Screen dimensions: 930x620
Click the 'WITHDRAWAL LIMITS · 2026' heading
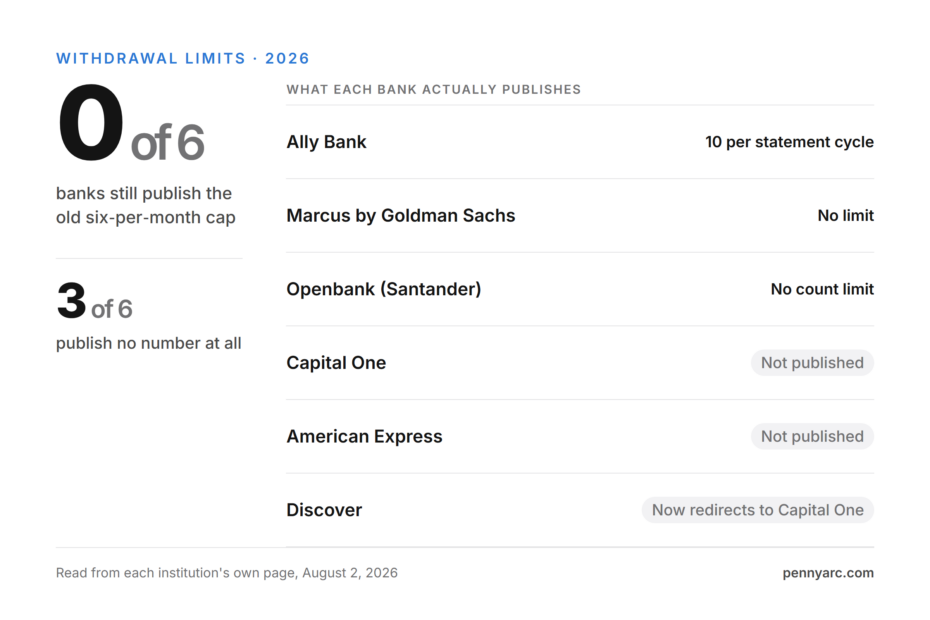[x=183, y=58]
